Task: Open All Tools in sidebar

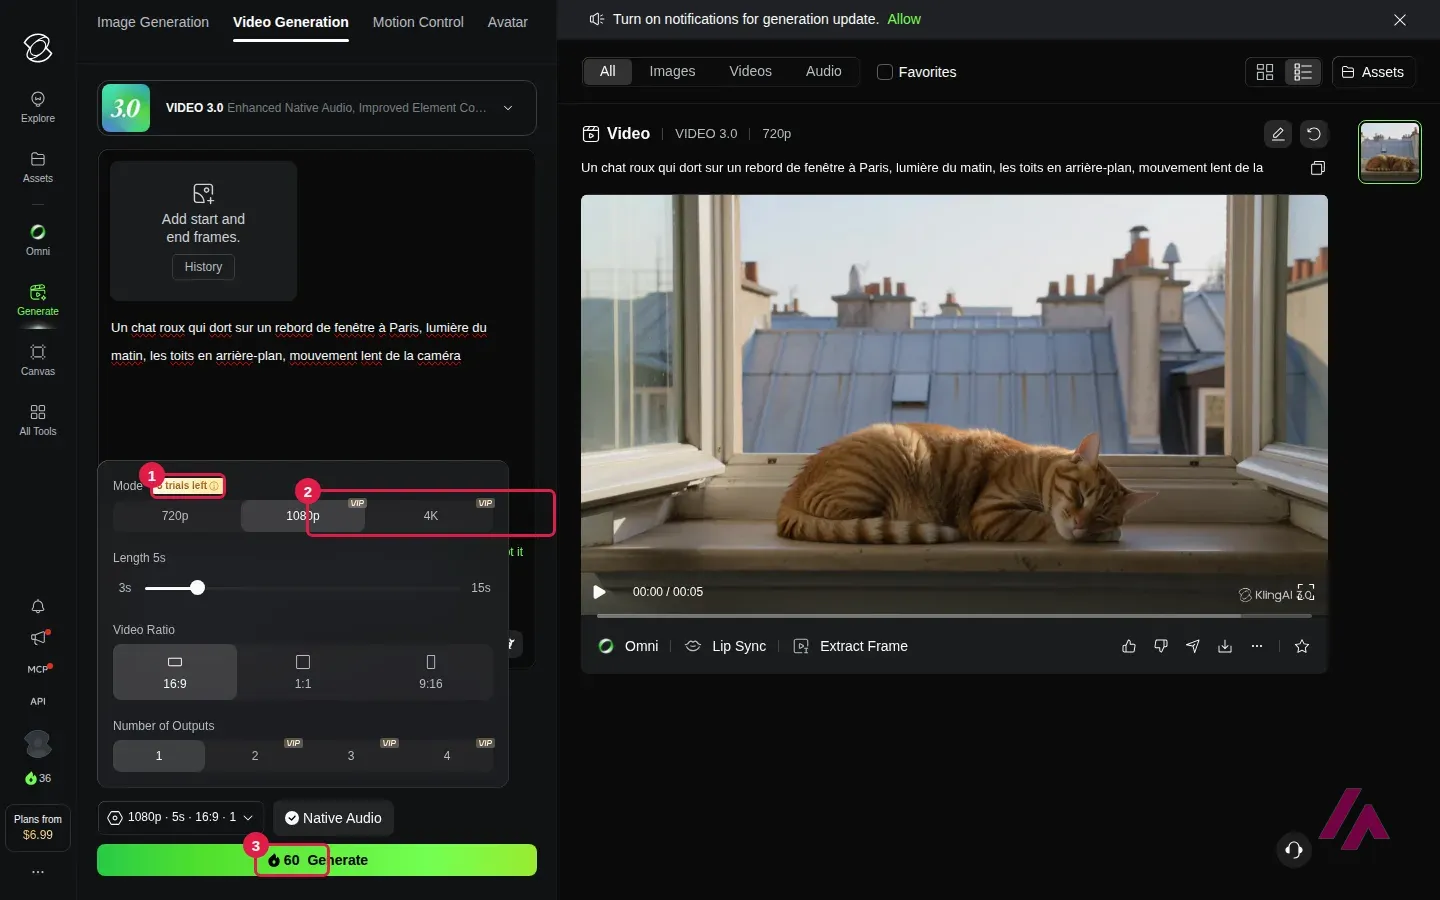Action: (38, 420)
